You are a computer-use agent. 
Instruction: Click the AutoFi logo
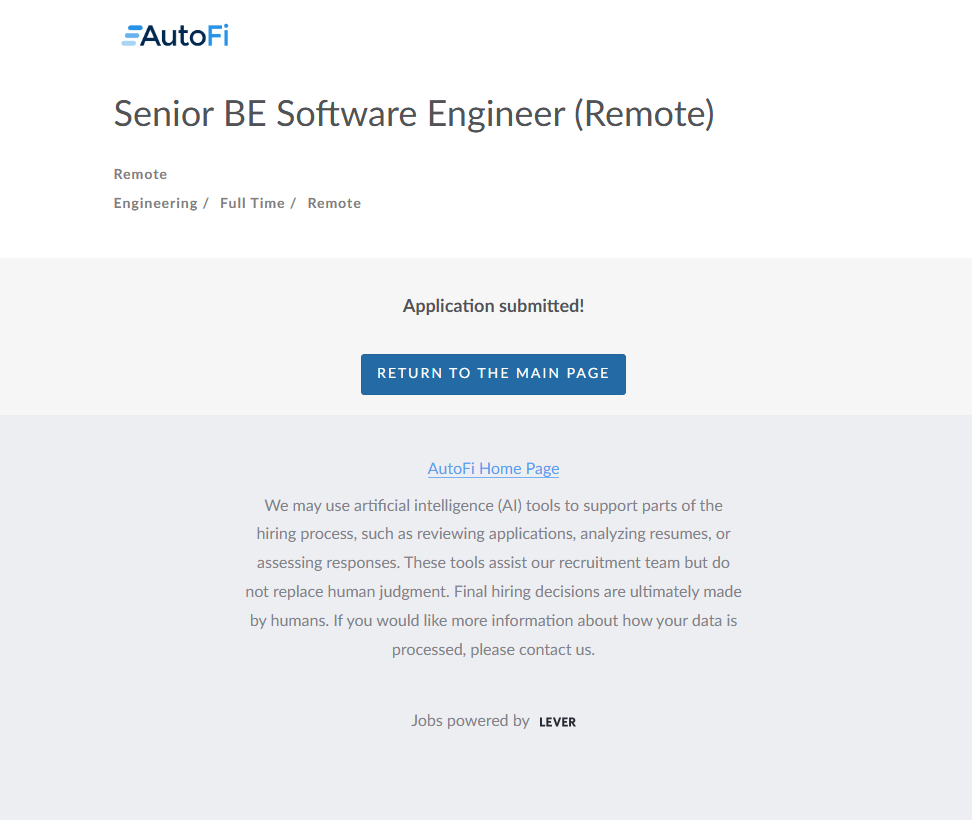click(x=176, y=37)
